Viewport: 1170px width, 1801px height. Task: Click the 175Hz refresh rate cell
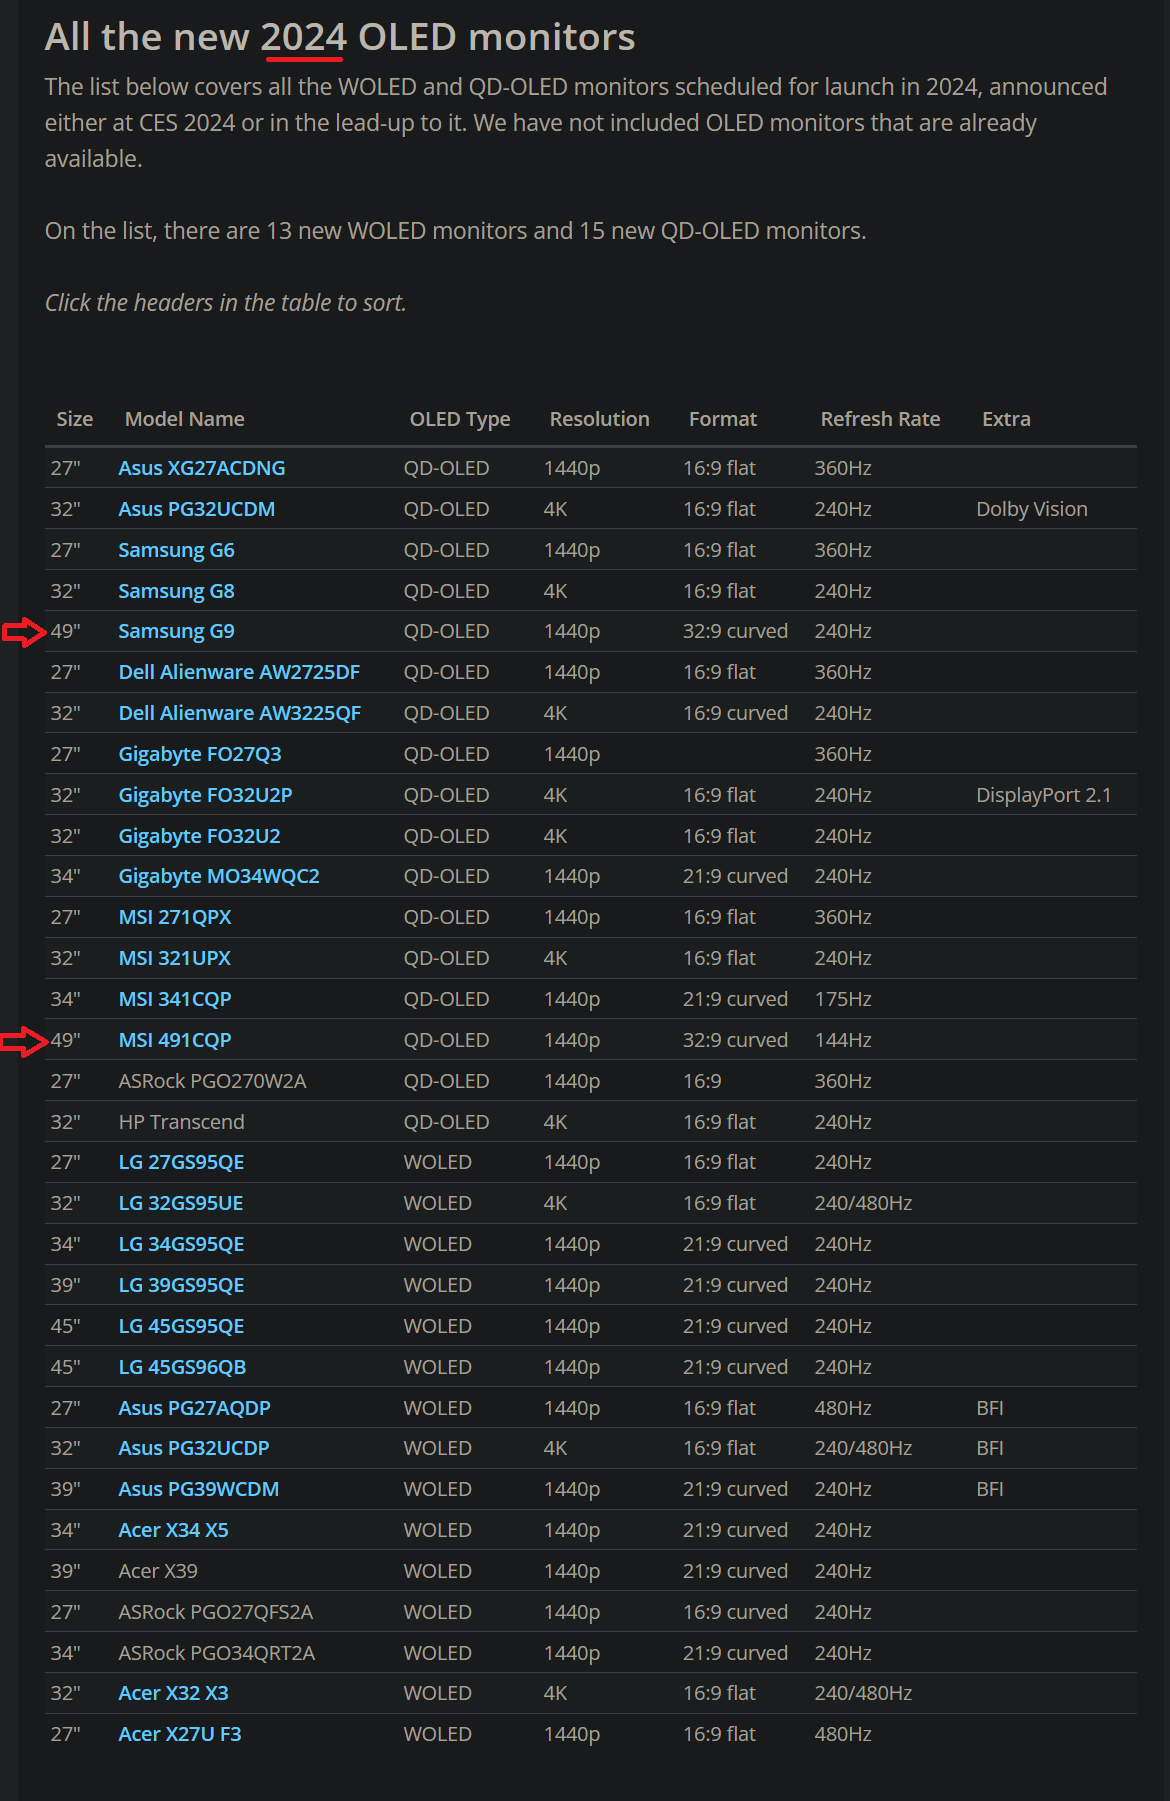(x=843, y=999)
